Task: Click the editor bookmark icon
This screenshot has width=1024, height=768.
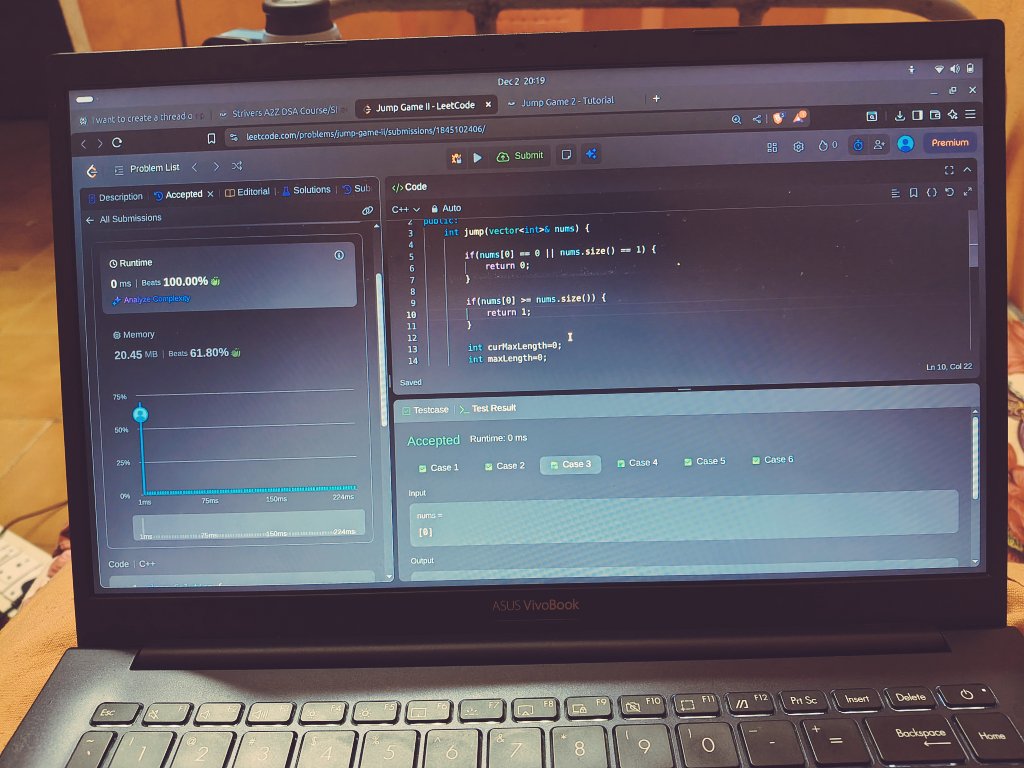Action: coord(914,193)
